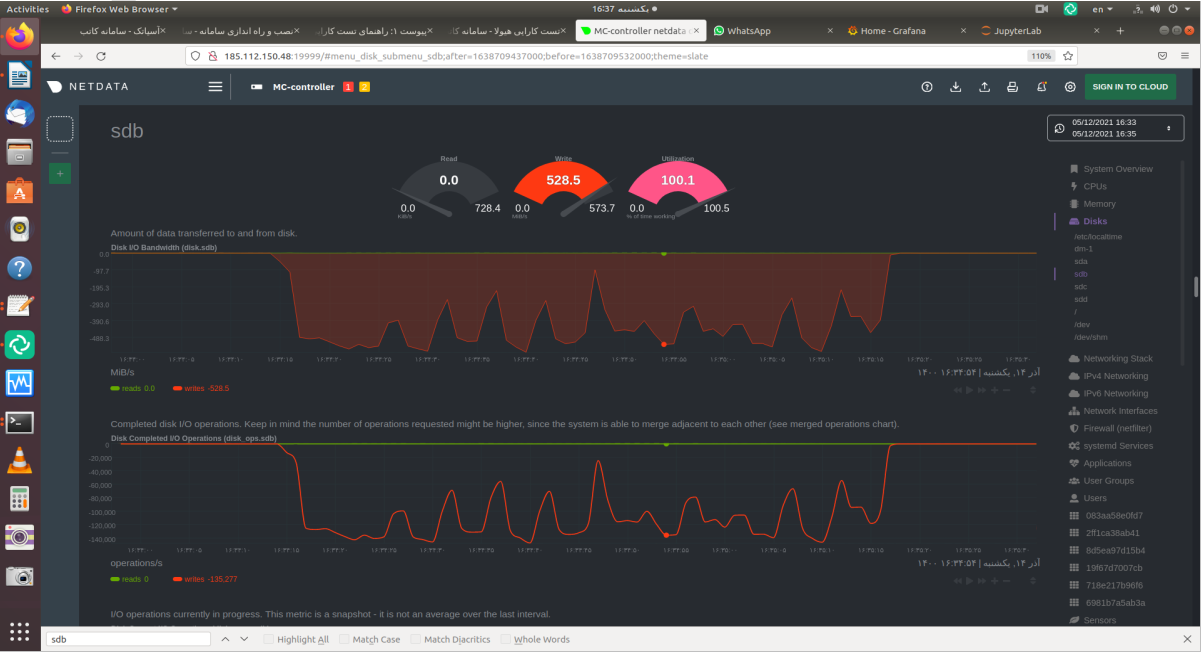Bookmark this page with star icon
Viewport: 1201px width, 653px height.
coord(1069,56)
